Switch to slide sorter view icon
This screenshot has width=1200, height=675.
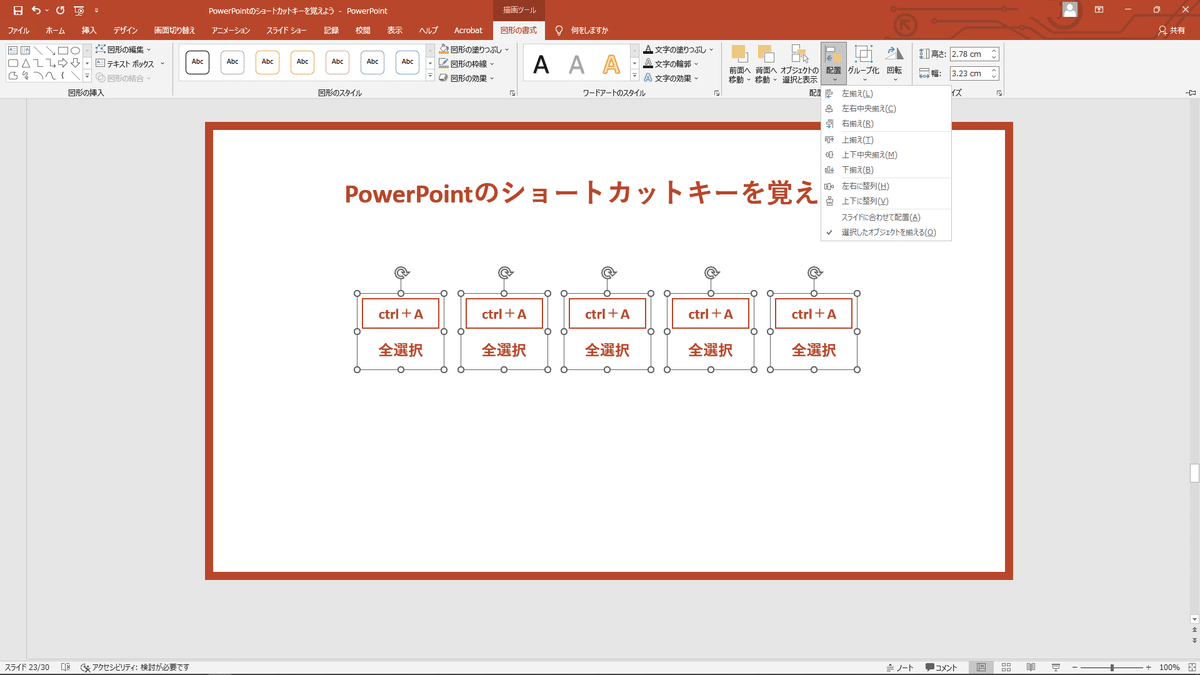[1007, 667]
